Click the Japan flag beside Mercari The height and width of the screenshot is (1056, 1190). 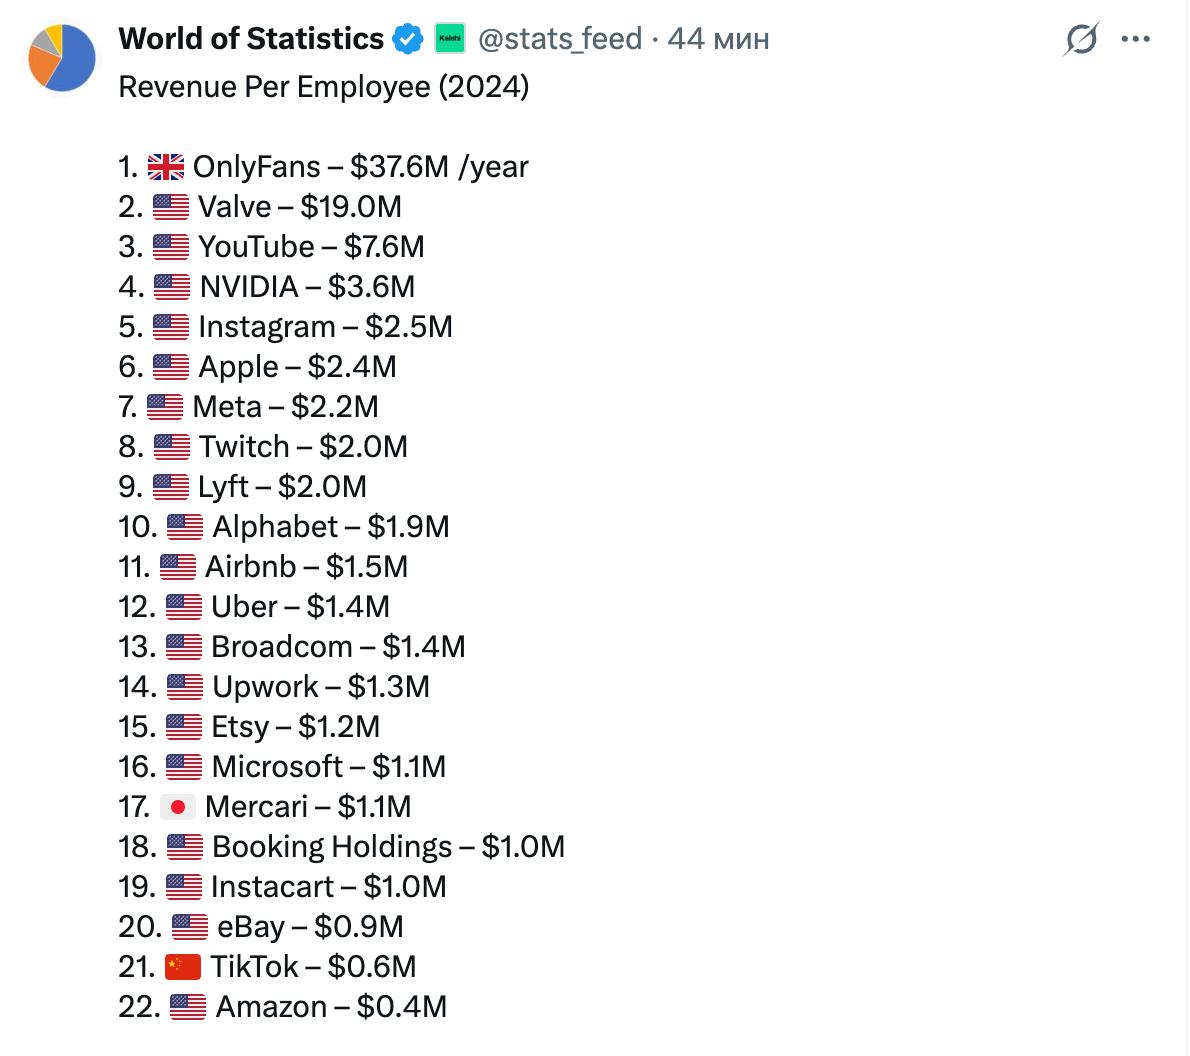click(x=178, y=807)
